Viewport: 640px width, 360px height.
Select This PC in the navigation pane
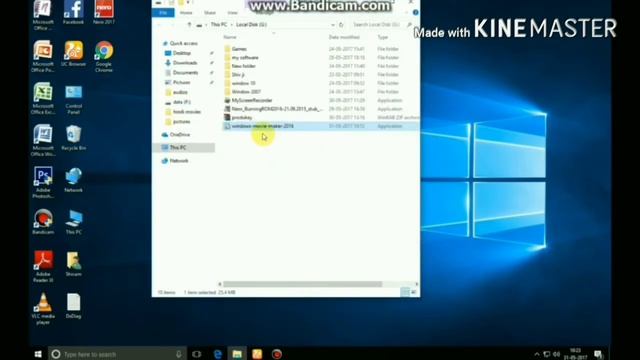click(184, 147)
